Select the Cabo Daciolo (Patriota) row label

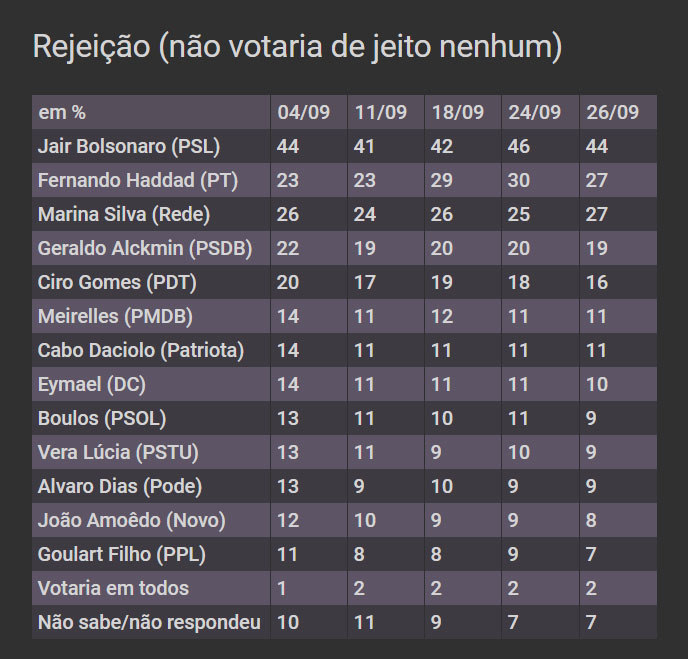click(x=140, y=351)
